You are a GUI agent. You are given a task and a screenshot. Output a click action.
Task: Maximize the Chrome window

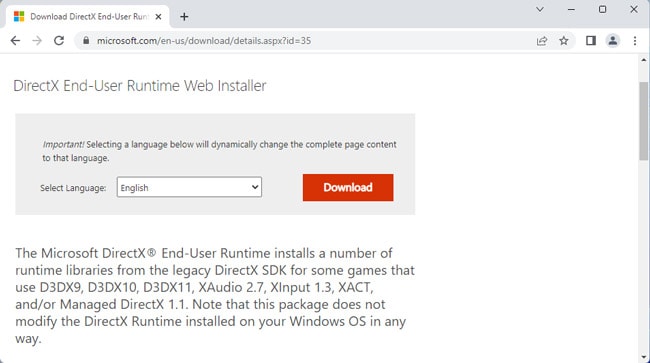click(602, 9)
